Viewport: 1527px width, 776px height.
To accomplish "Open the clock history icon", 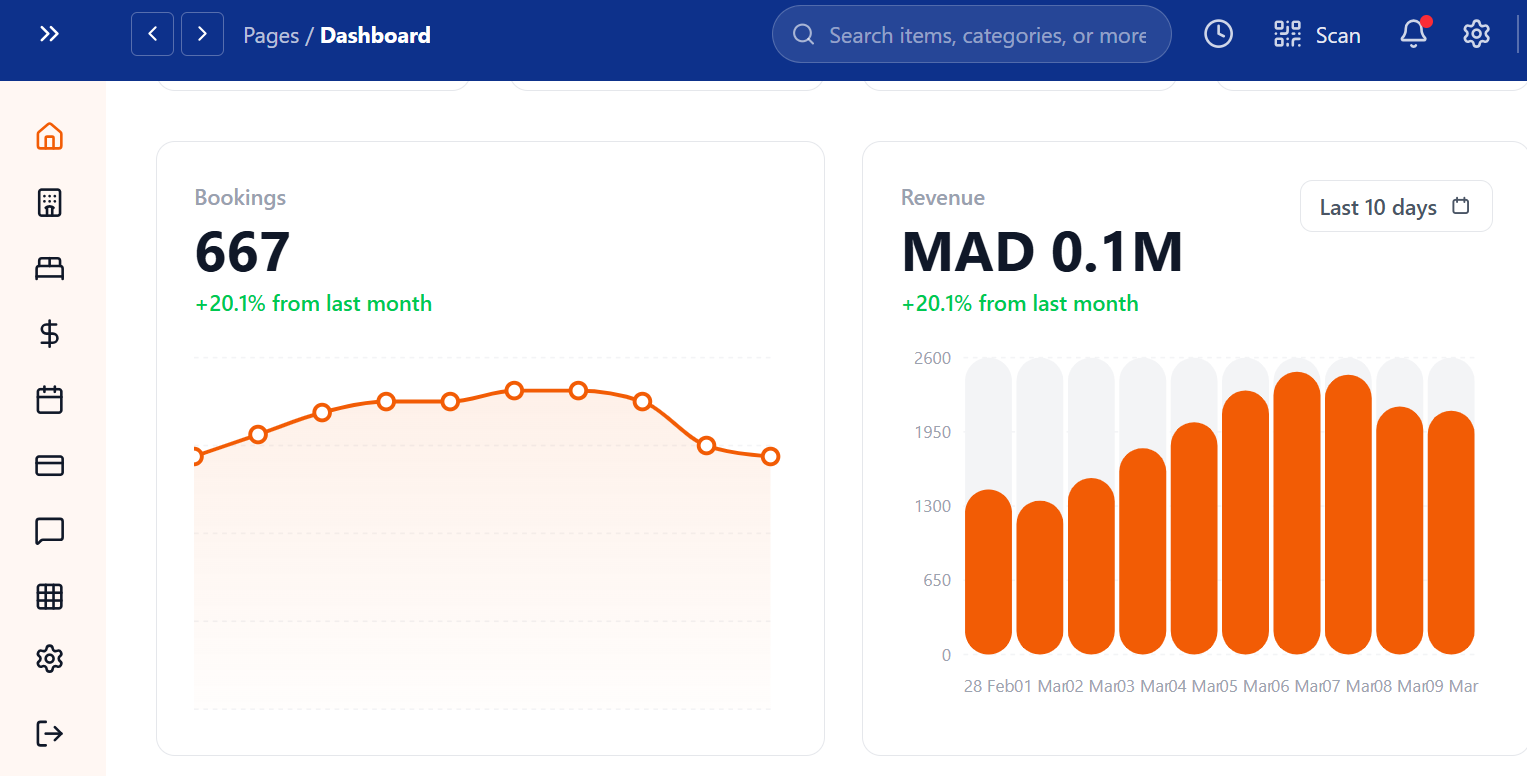I will [1218, 34].
